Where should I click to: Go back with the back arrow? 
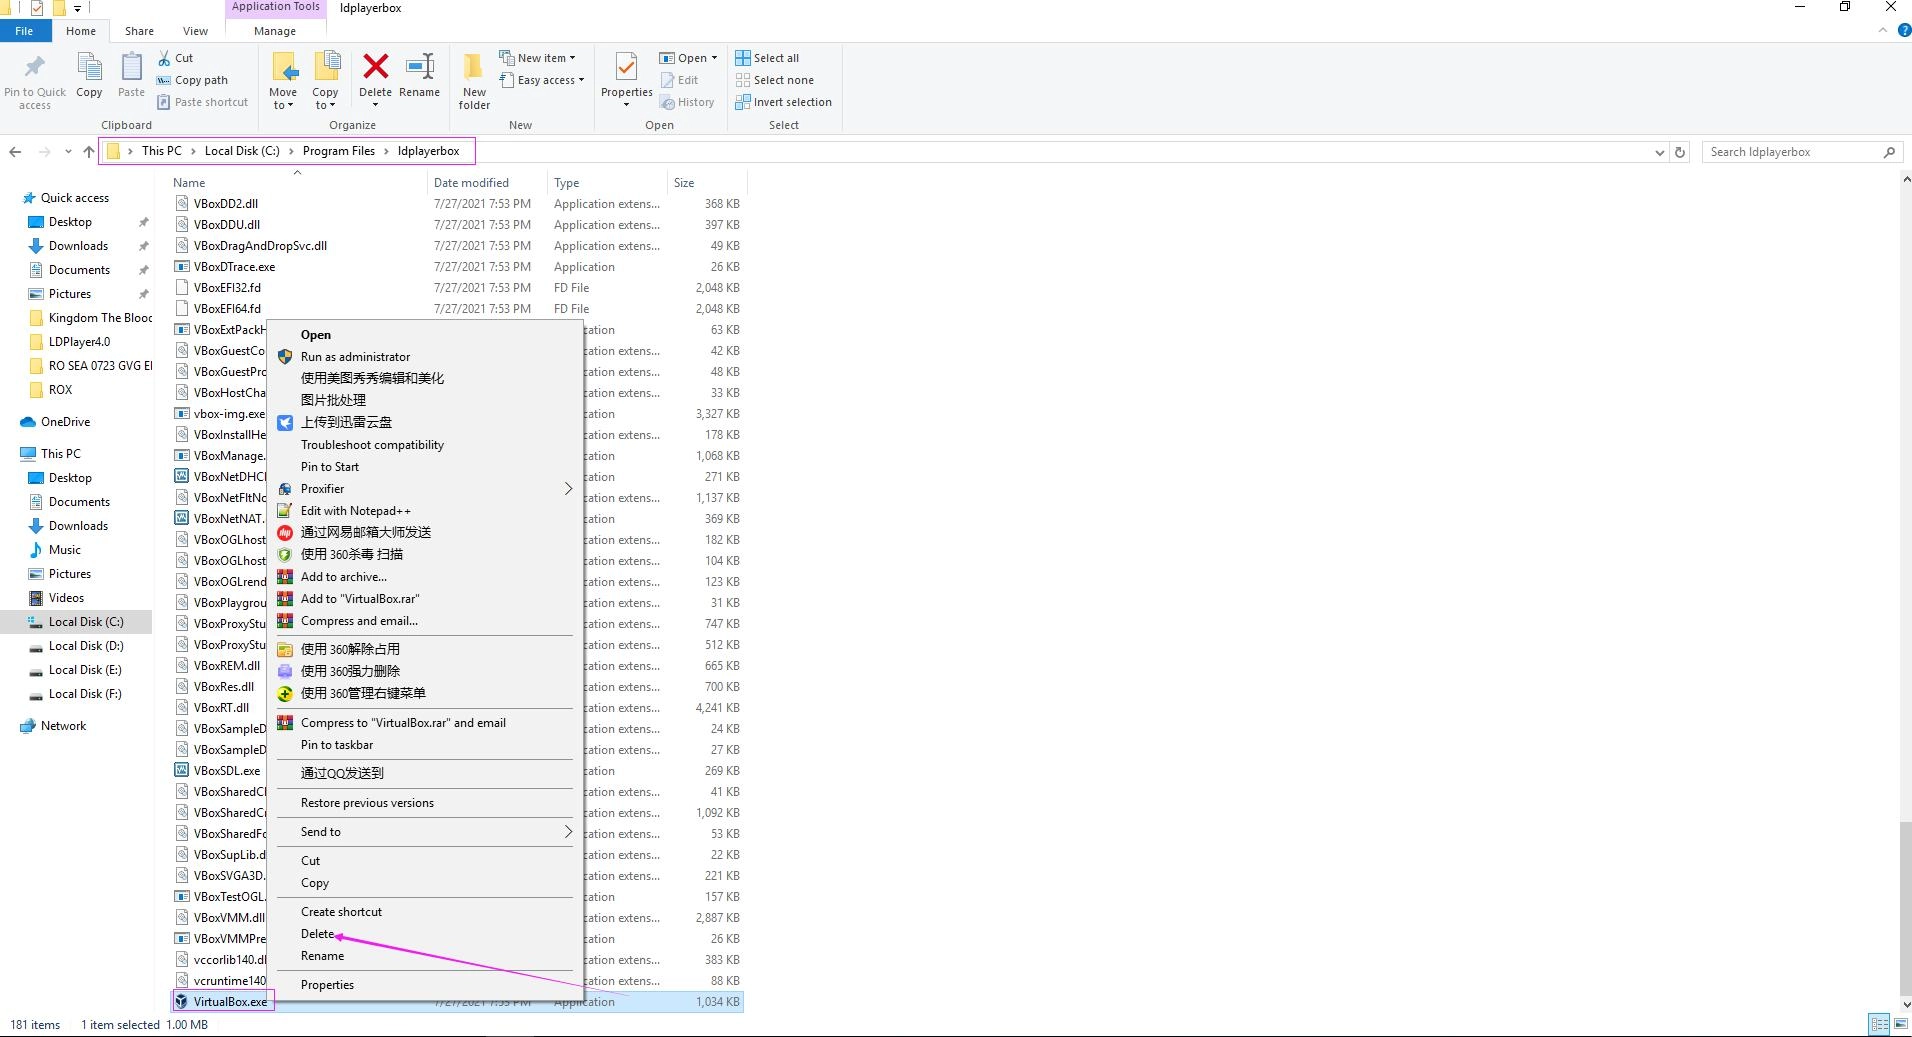[15, 152]
